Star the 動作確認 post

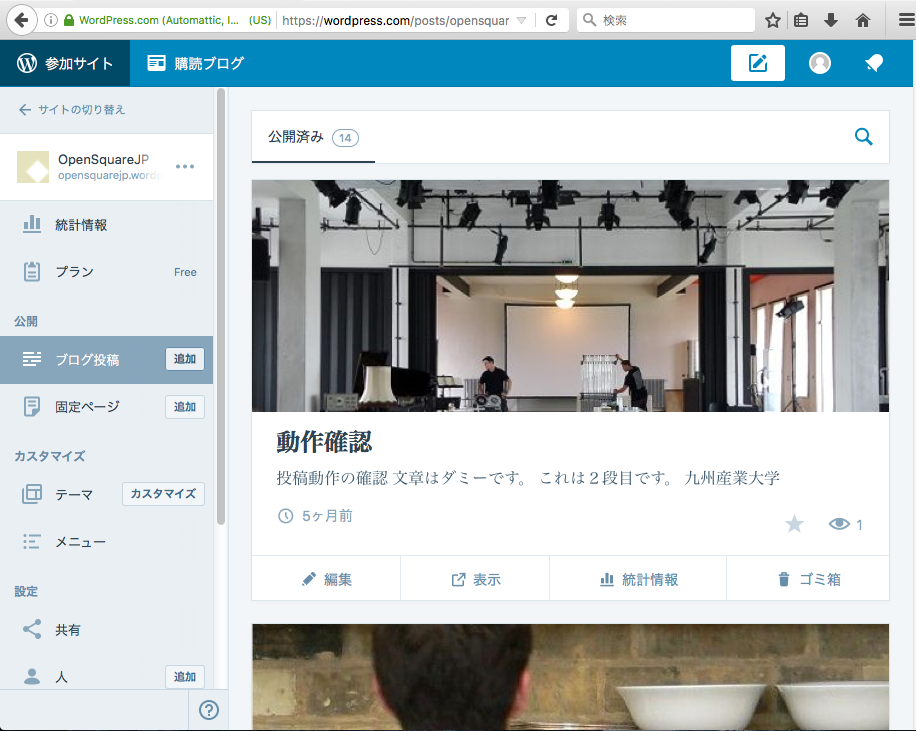tap(794, 523)
